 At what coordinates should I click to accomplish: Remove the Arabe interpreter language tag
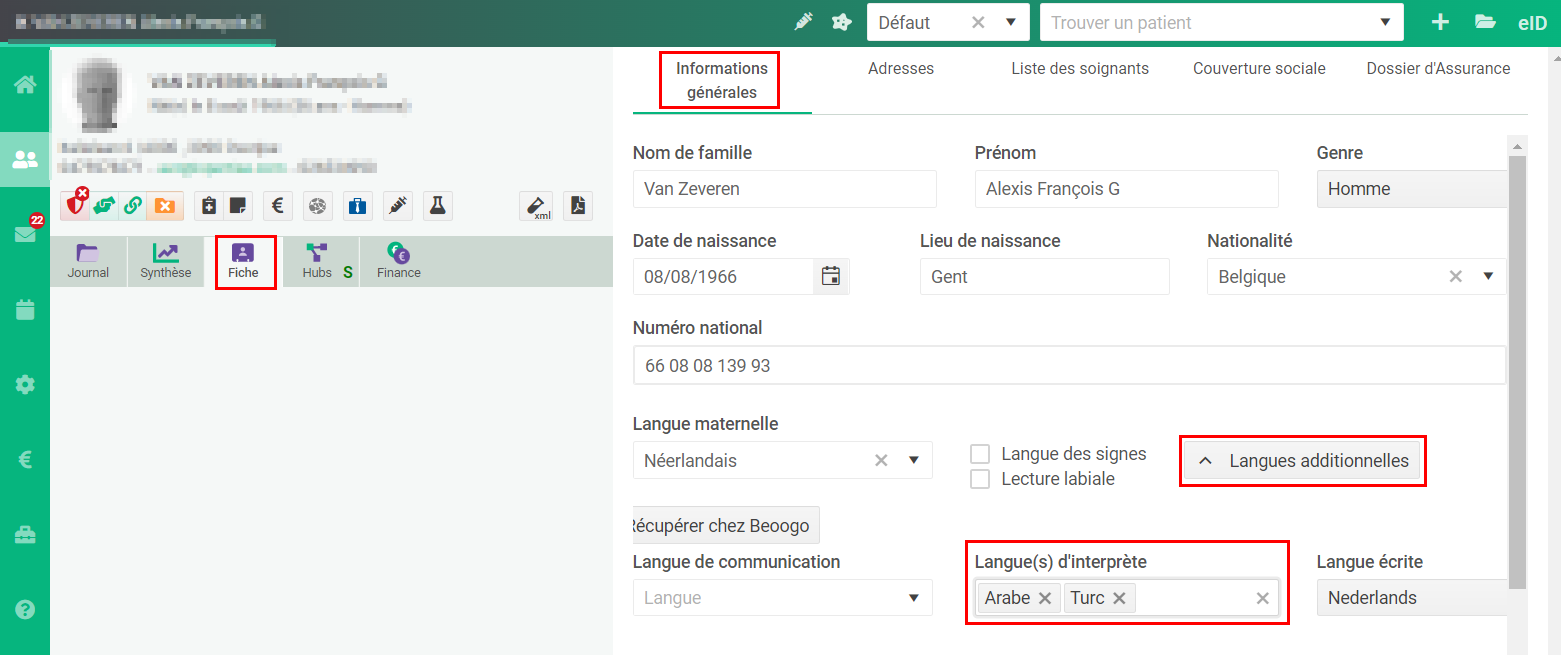pos(1045,598)
